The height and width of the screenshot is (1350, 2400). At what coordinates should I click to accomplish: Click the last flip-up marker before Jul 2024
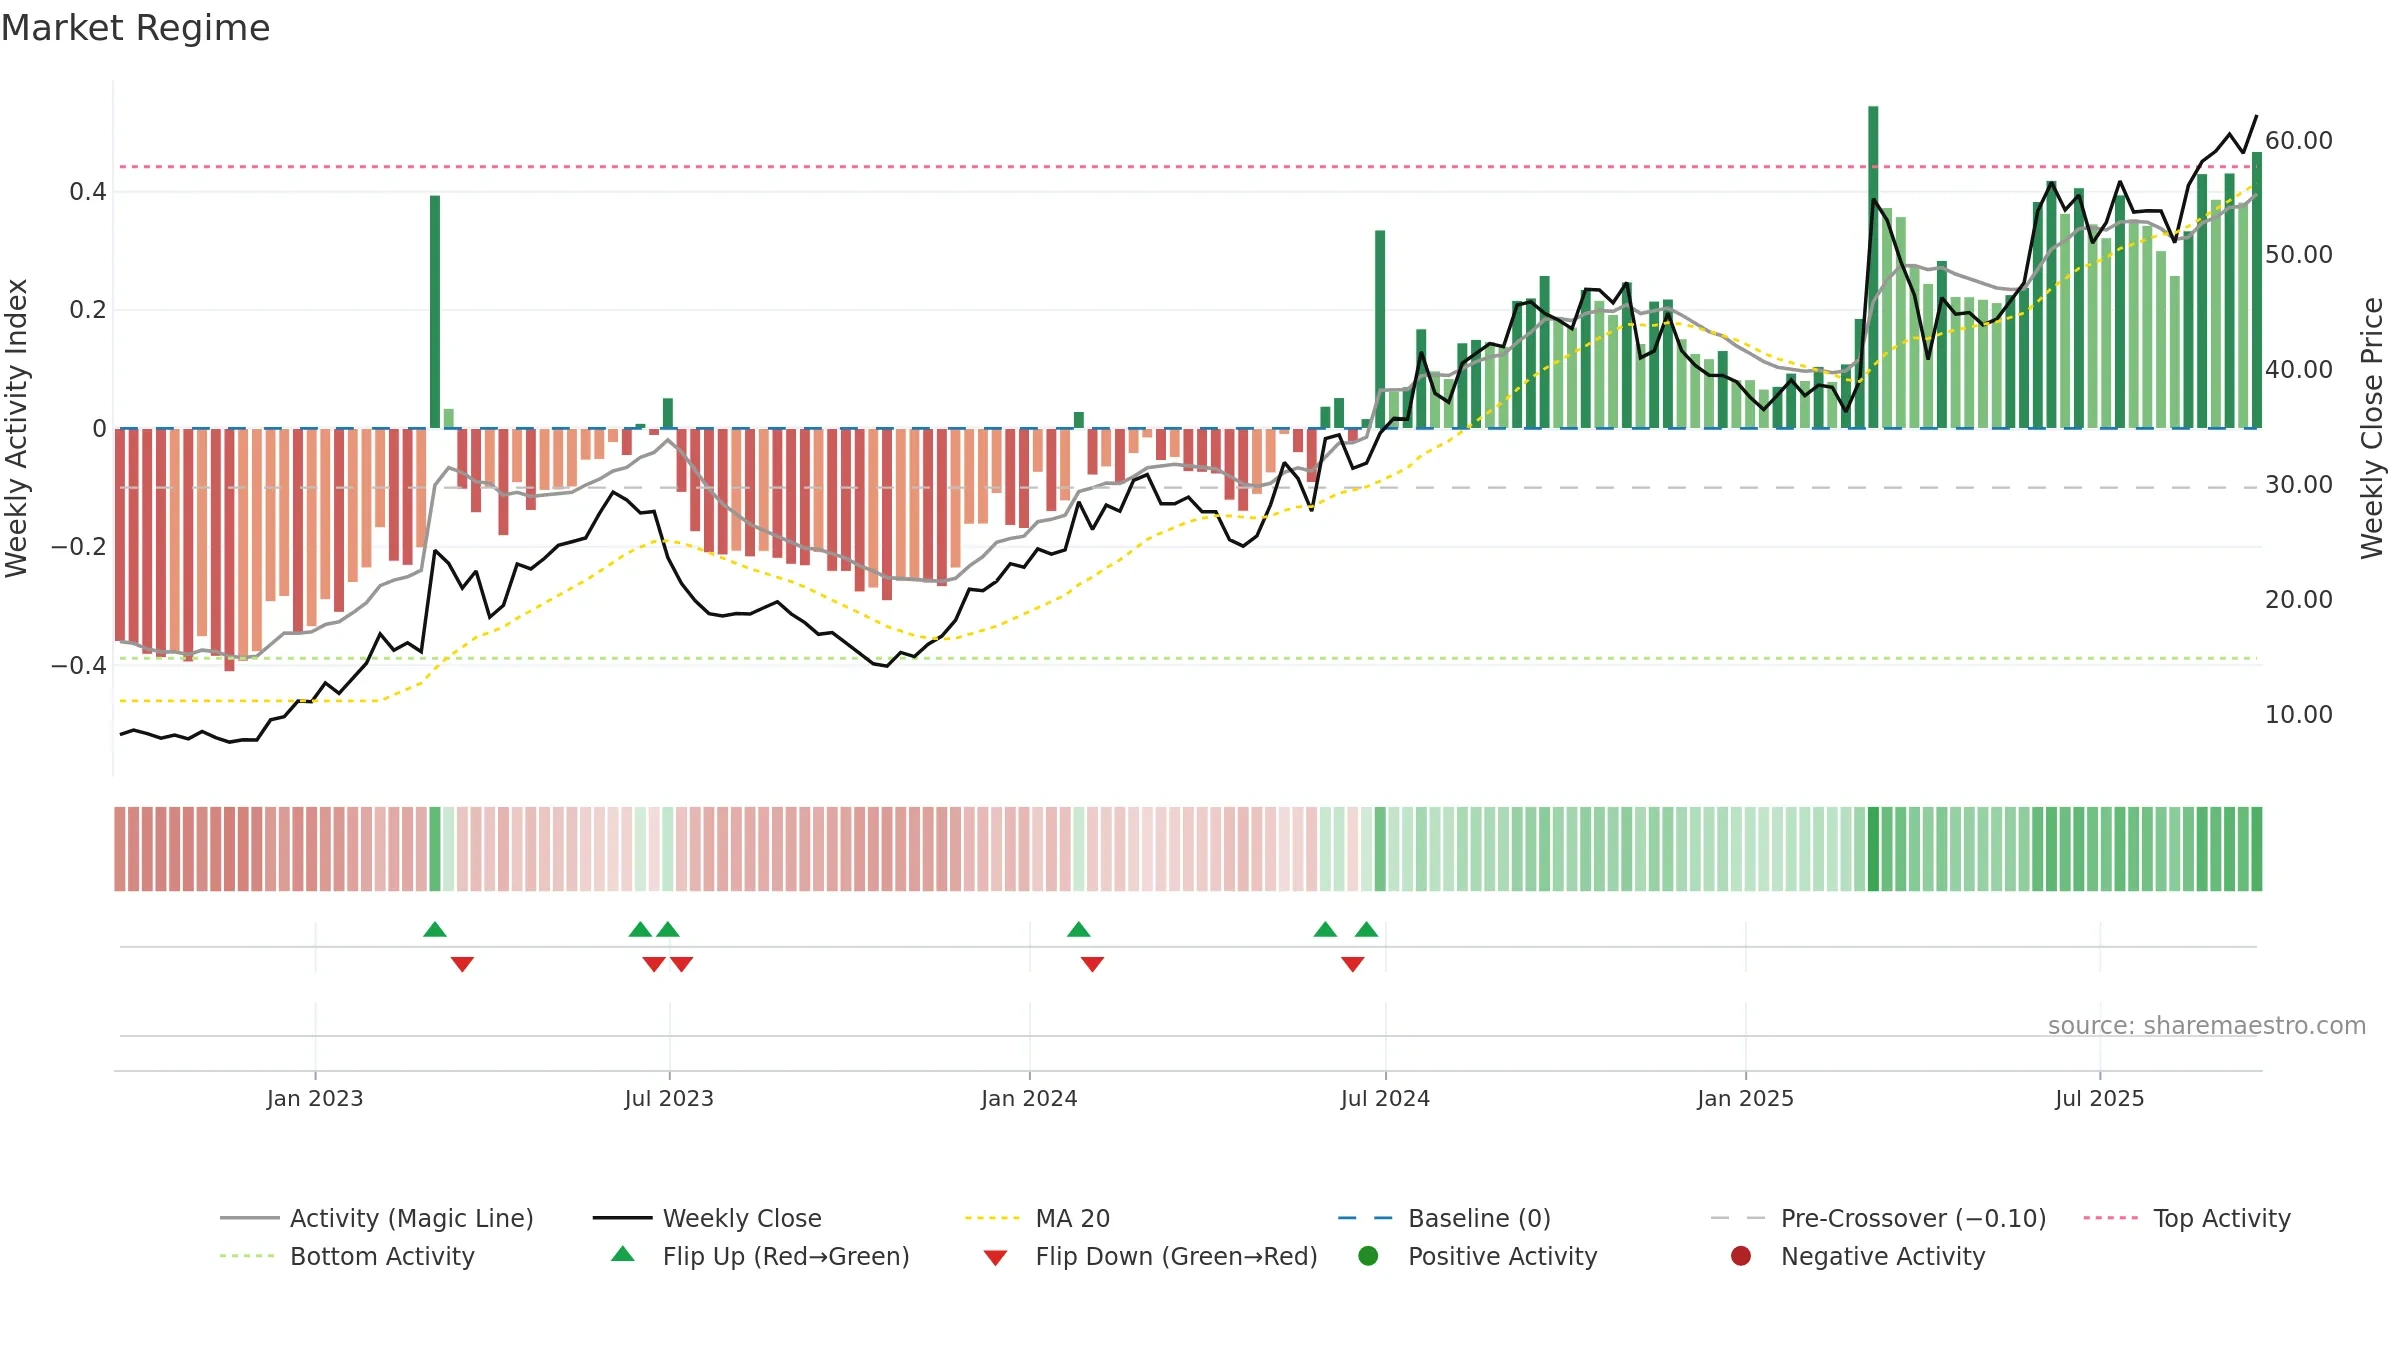[1366, 929]
